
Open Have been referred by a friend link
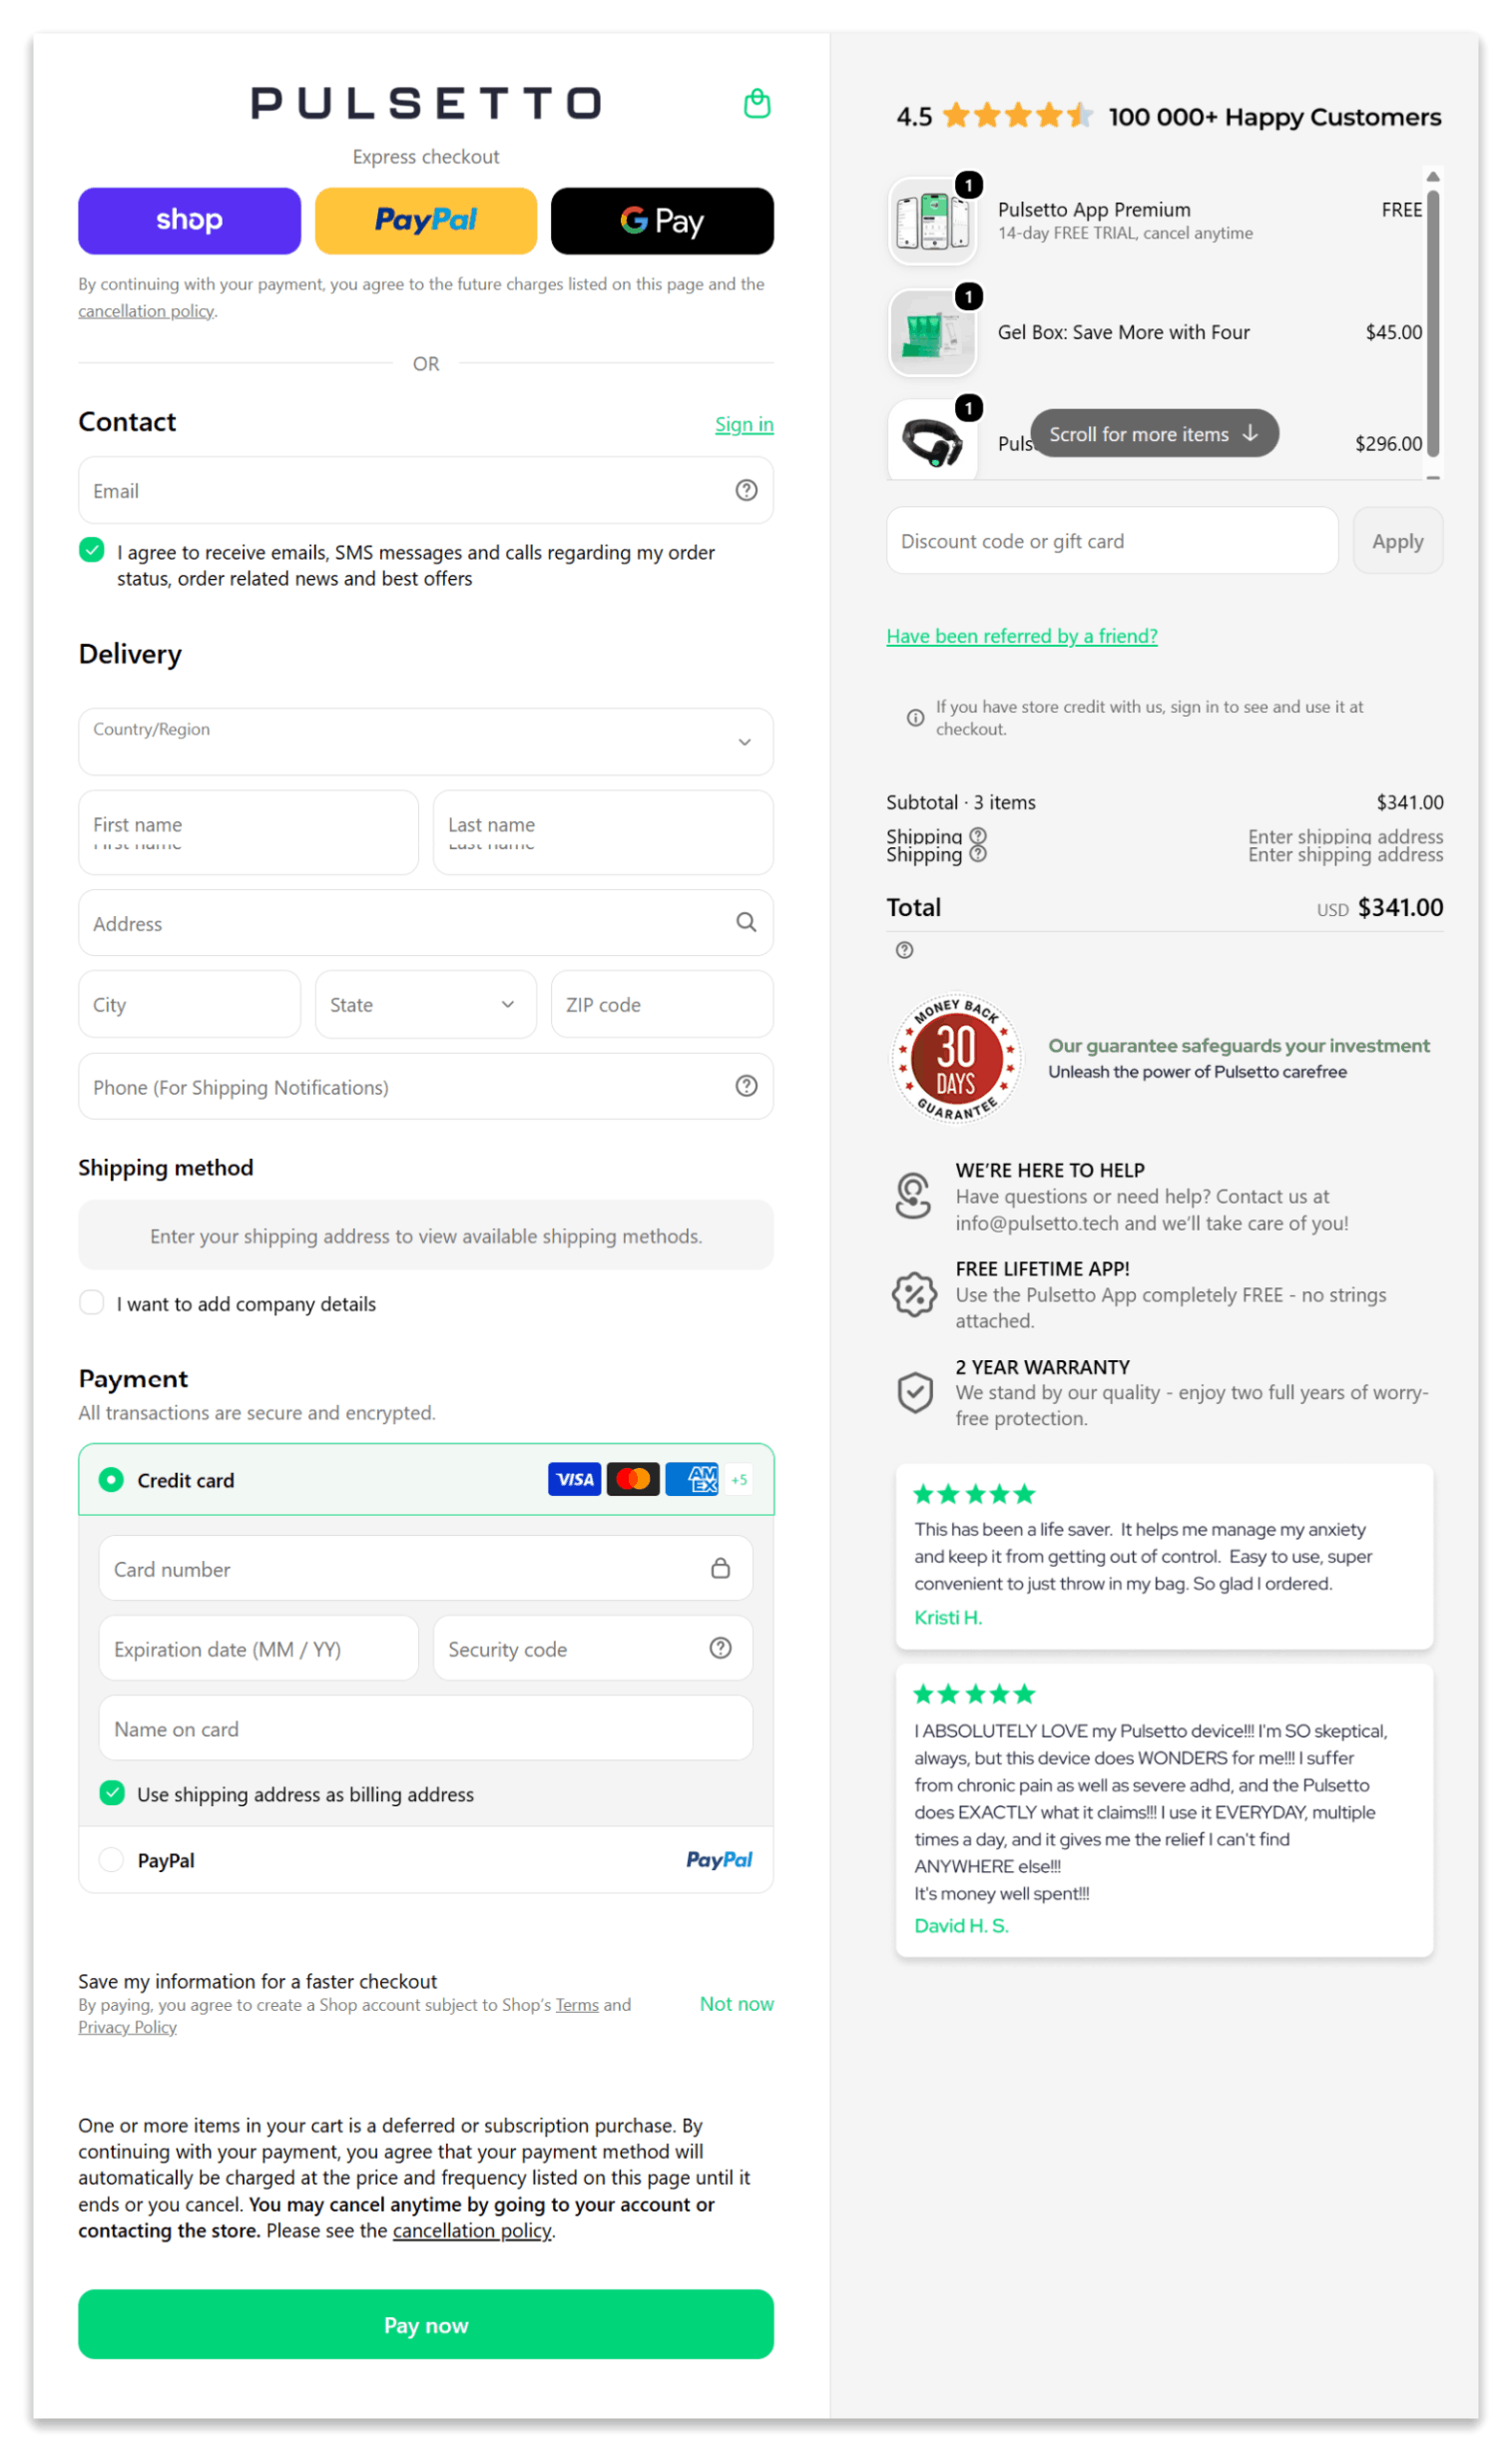point(1022,636)
